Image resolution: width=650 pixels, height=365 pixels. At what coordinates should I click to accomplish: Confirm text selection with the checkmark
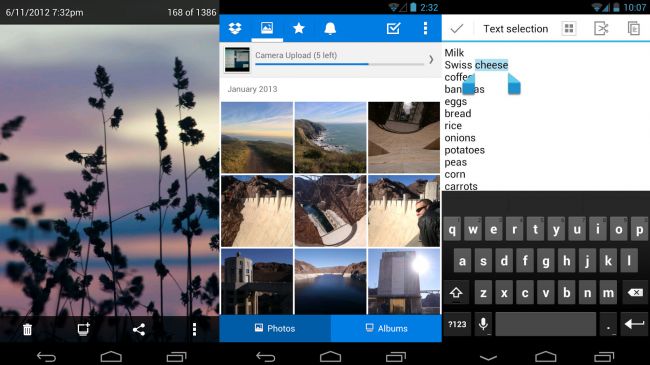pos(457,29)
